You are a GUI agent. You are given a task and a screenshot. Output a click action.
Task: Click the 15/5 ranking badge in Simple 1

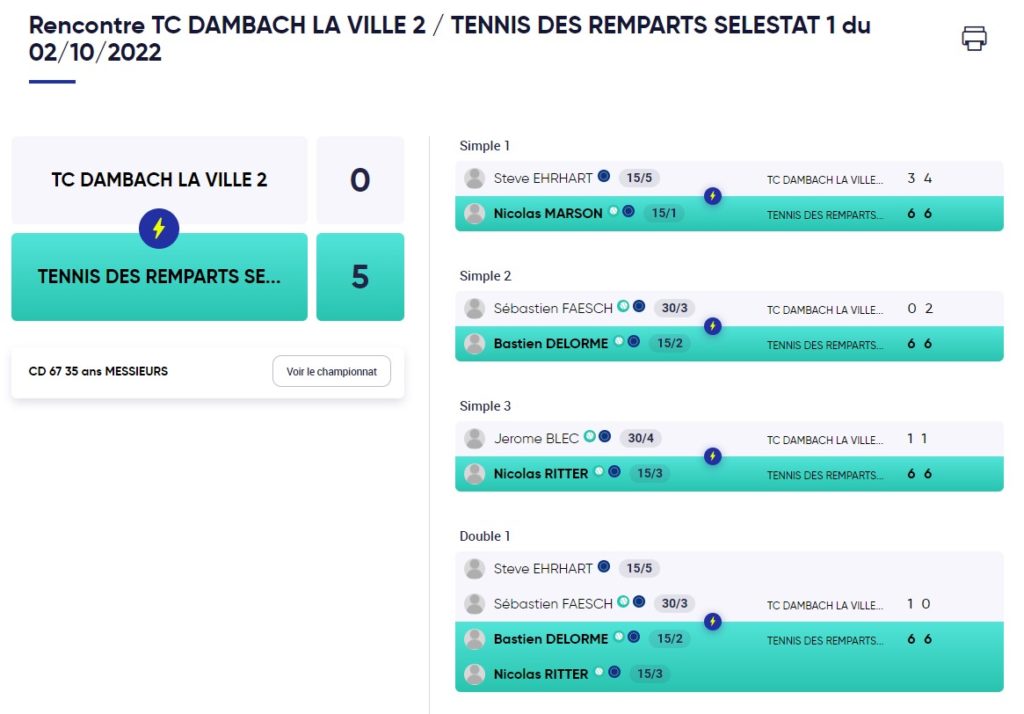639,178
